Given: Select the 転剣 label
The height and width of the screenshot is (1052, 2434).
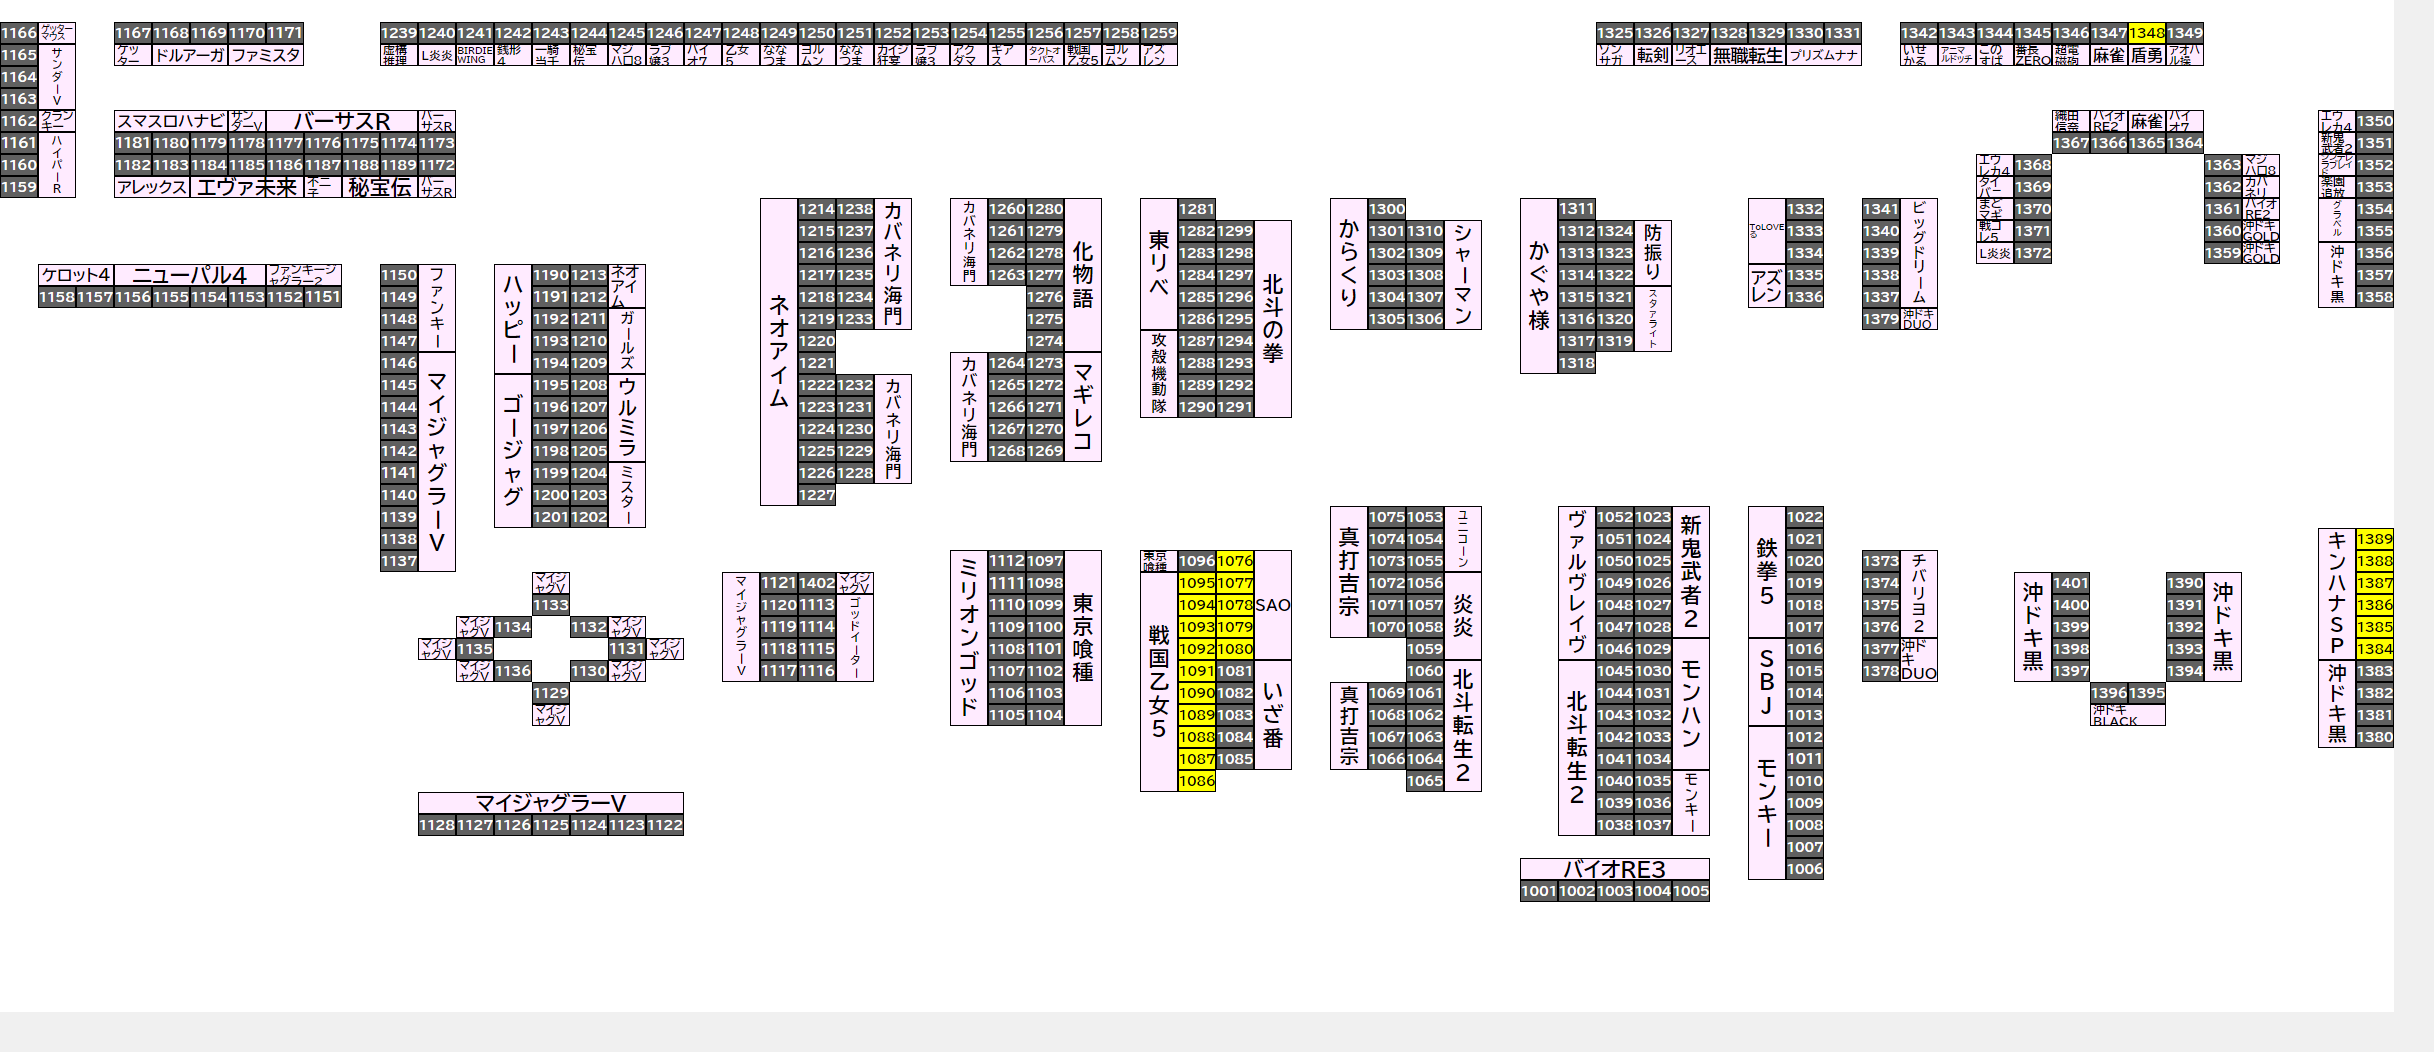Looking at the screenshot, I should pos(1653,55).
